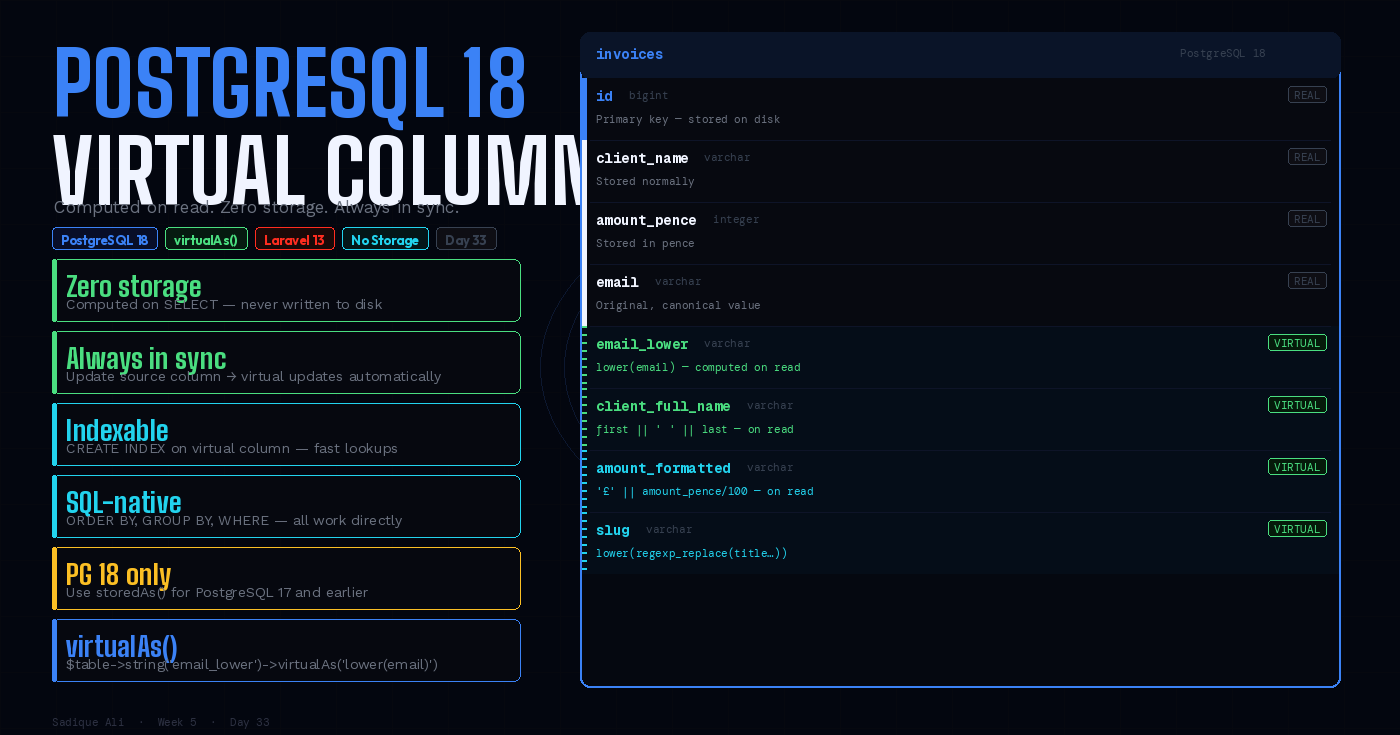The image size is (1400, 735).
Task: Toggle the VIRTUAL badge on amount_formatted
Action: [1297, 466]
